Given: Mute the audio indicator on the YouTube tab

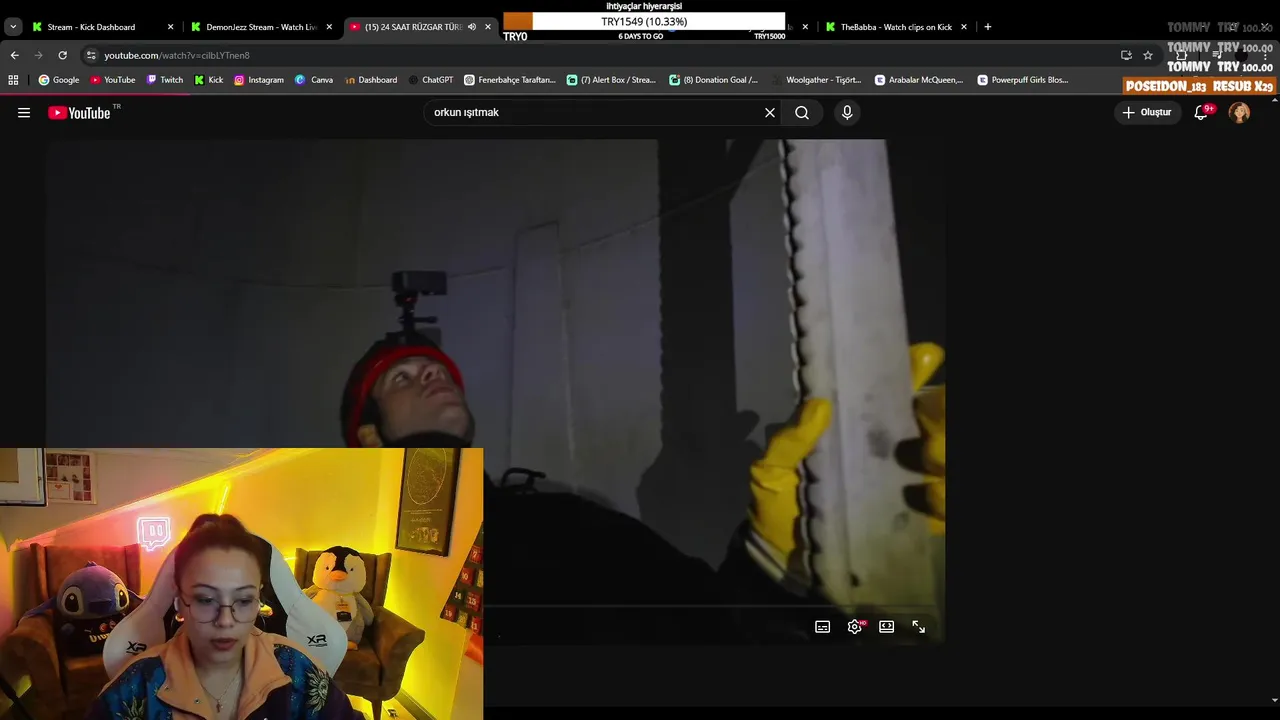Looking at the screenshot, I should pyautogui.click(x=472, y=27).
